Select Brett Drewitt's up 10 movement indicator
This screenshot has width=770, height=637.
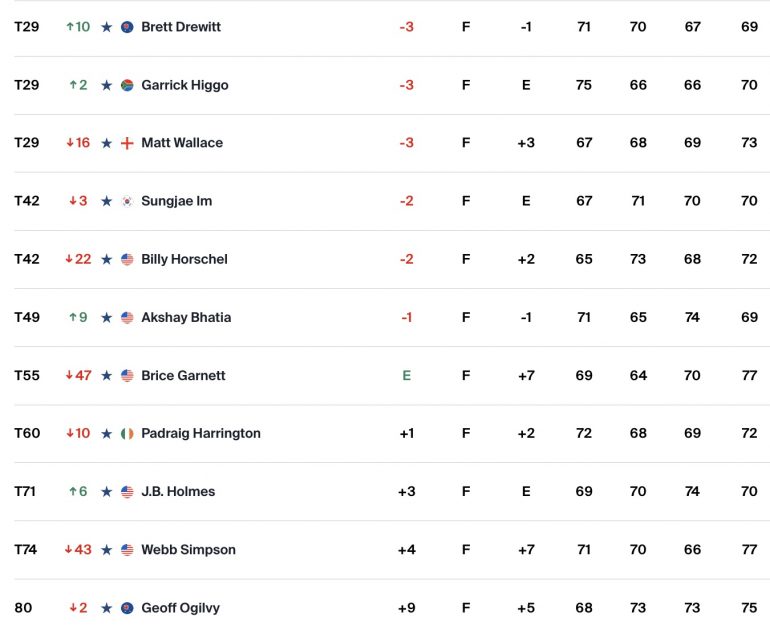[79, 27]
